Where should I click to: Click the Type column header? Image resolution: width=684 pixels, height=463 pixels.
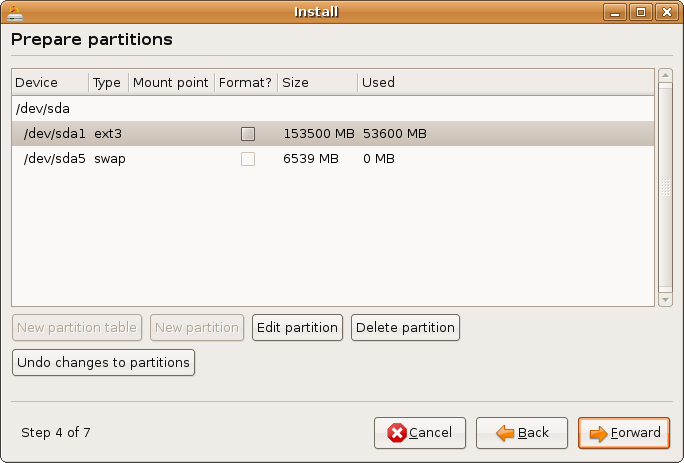tap(107, 82)
